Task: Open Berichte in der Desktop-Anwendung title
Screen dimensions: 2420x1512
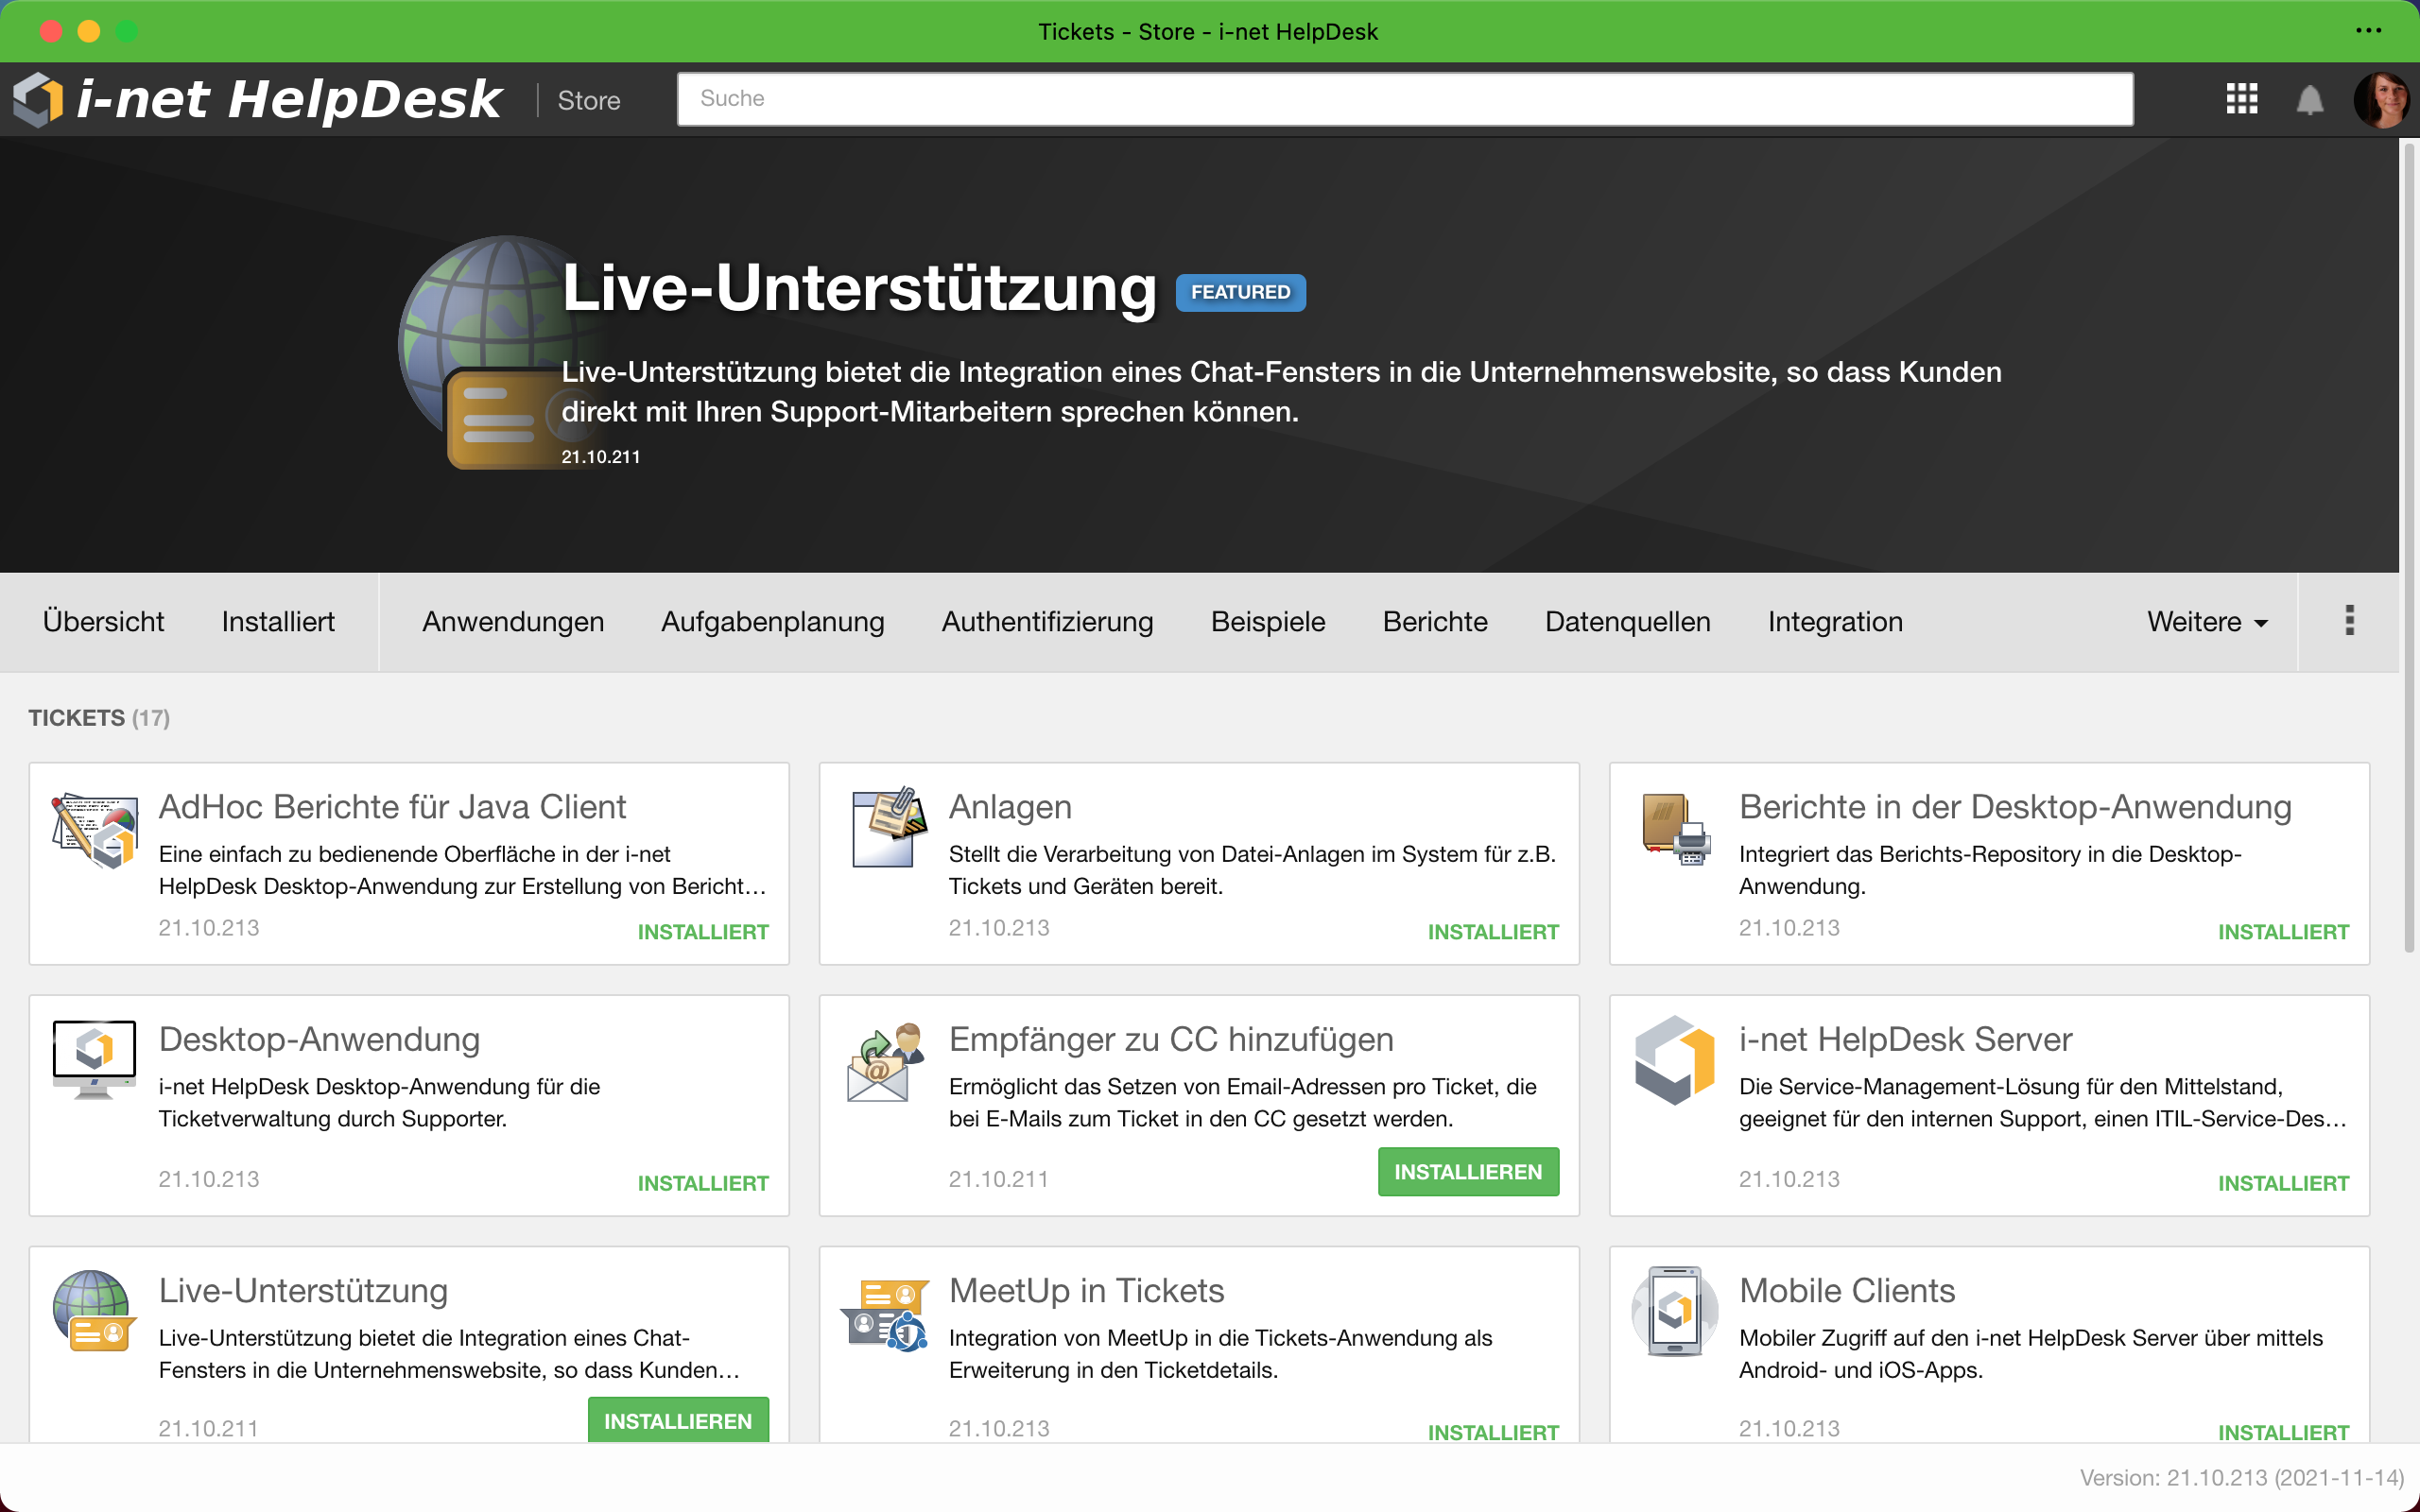Action: pyautogui.click(x=2015, y=806)
